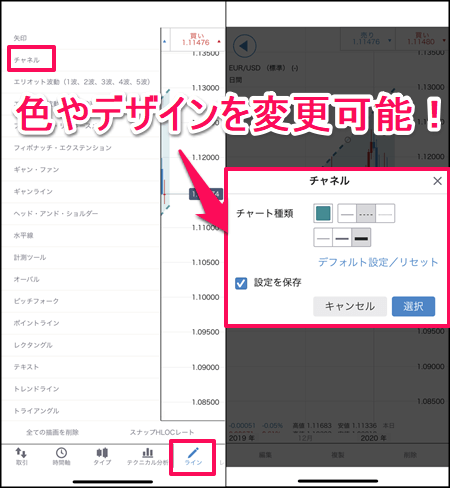Viewport: 450px width, 488px height.
Task: Select the エリオット波動 drawing tool
Action: (x=82, y=82)
